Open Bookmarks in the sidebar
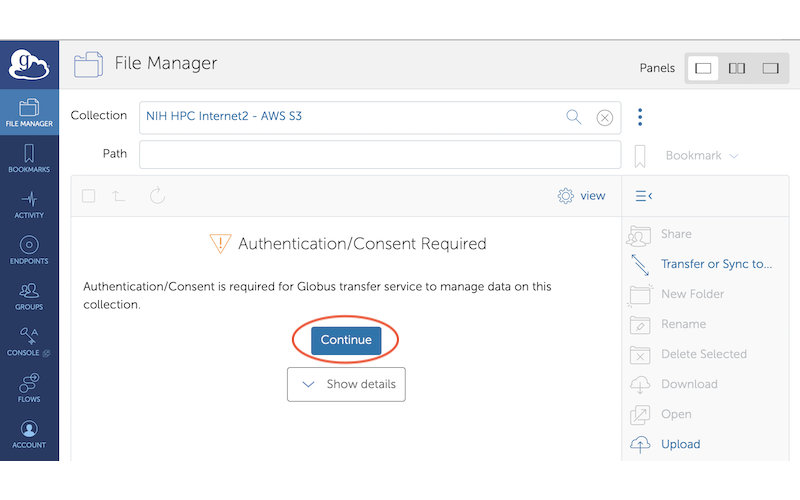 (x=29, y=158)
